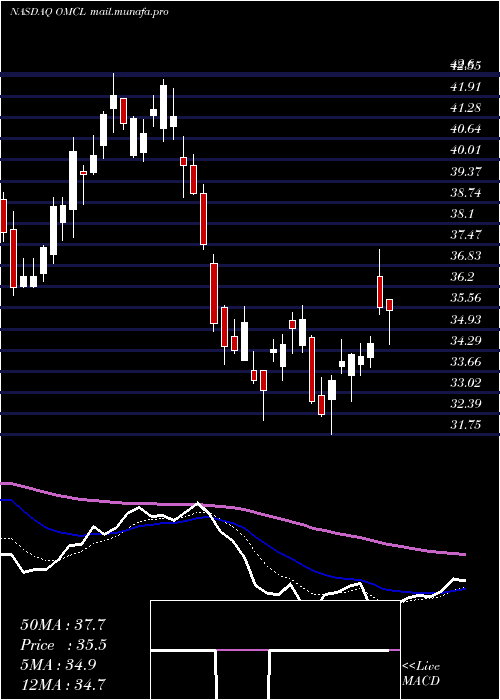Click the 34.93 price axis label

coord(466,320)
